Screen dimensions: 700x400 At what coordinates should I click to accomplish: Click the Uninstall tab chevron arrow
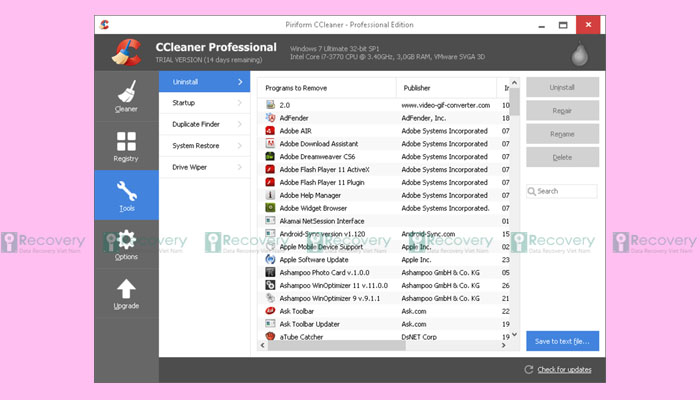pyautogui.click(x=240, y=82)
